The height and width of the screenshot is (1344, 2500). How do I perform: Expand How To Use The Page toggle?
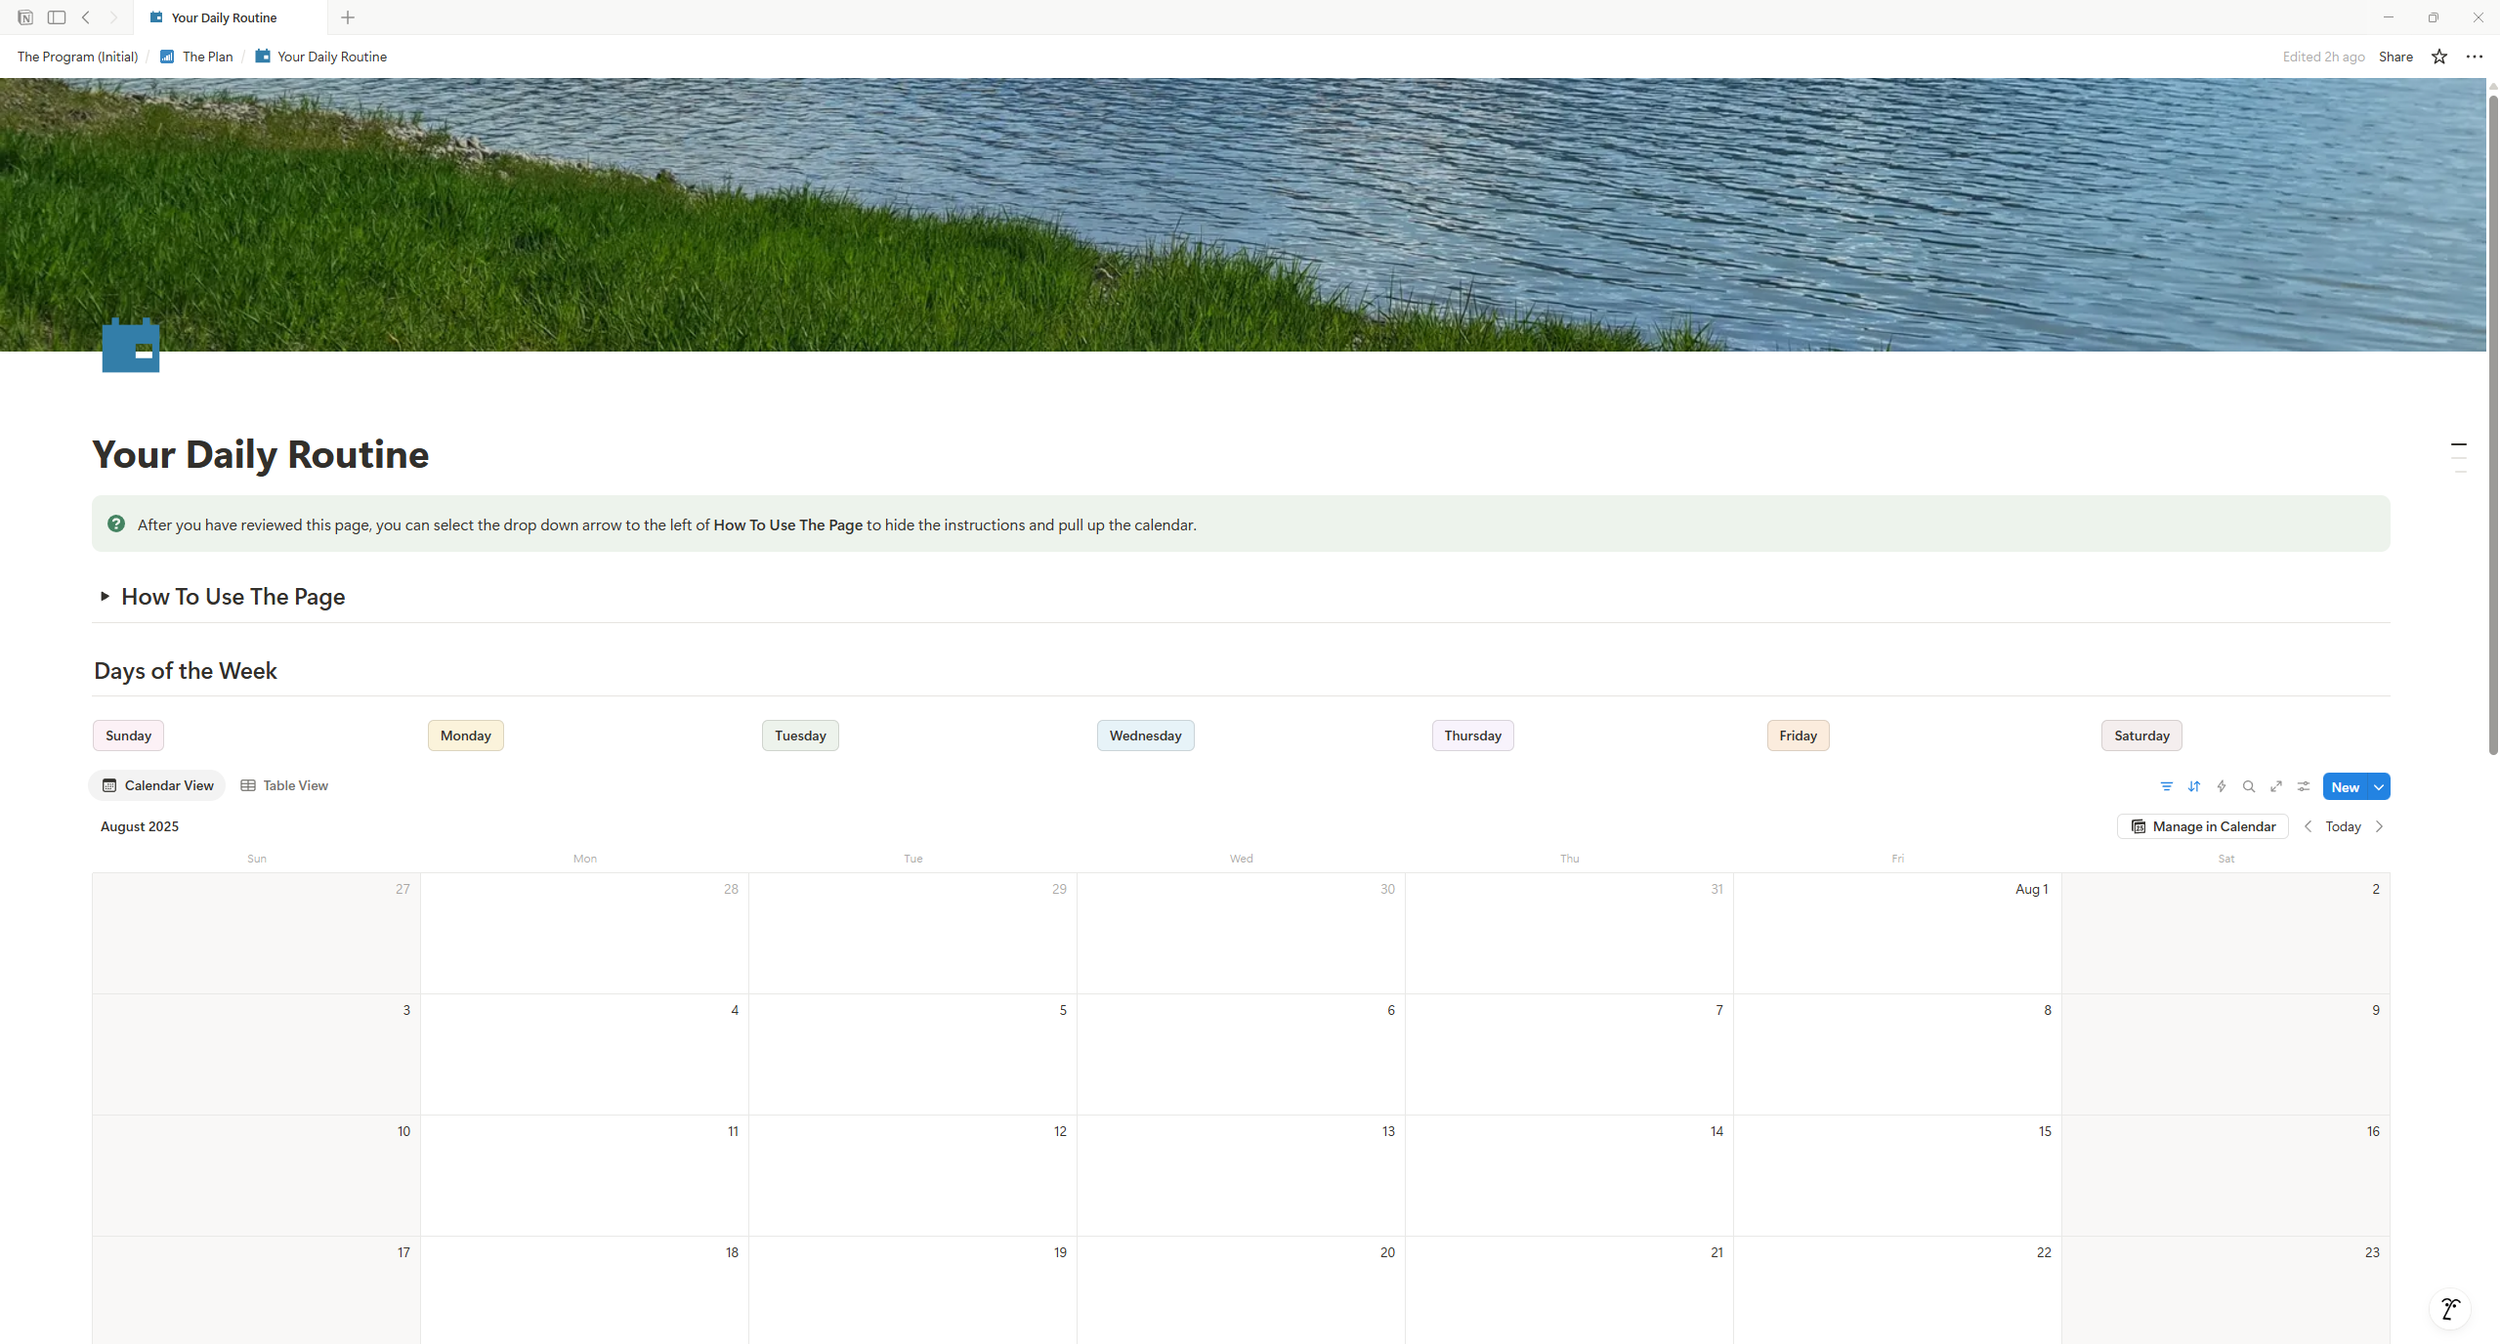tap(104, 596)
